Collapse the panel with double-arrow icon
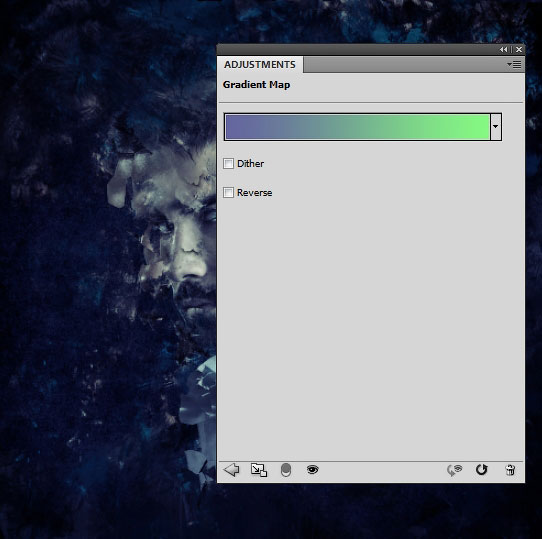 (x=503, y=50)
